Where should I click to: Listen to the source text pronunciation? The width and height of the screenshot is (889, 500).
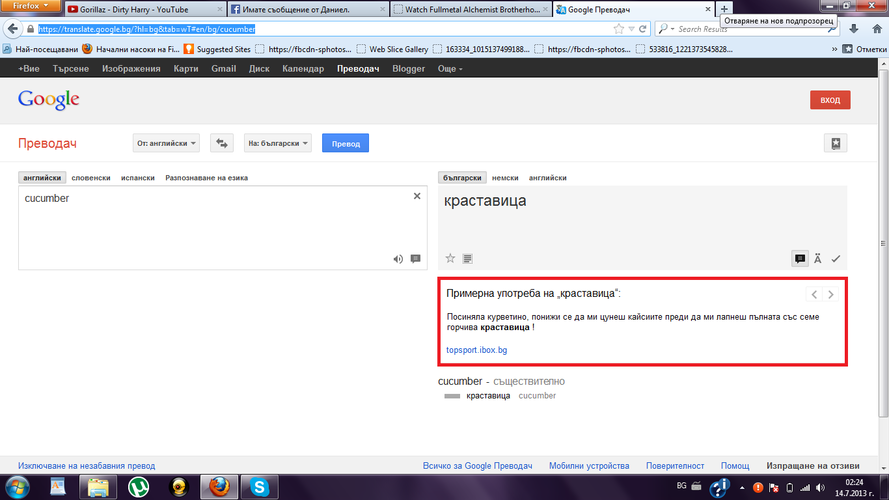(x=398, y=259)
